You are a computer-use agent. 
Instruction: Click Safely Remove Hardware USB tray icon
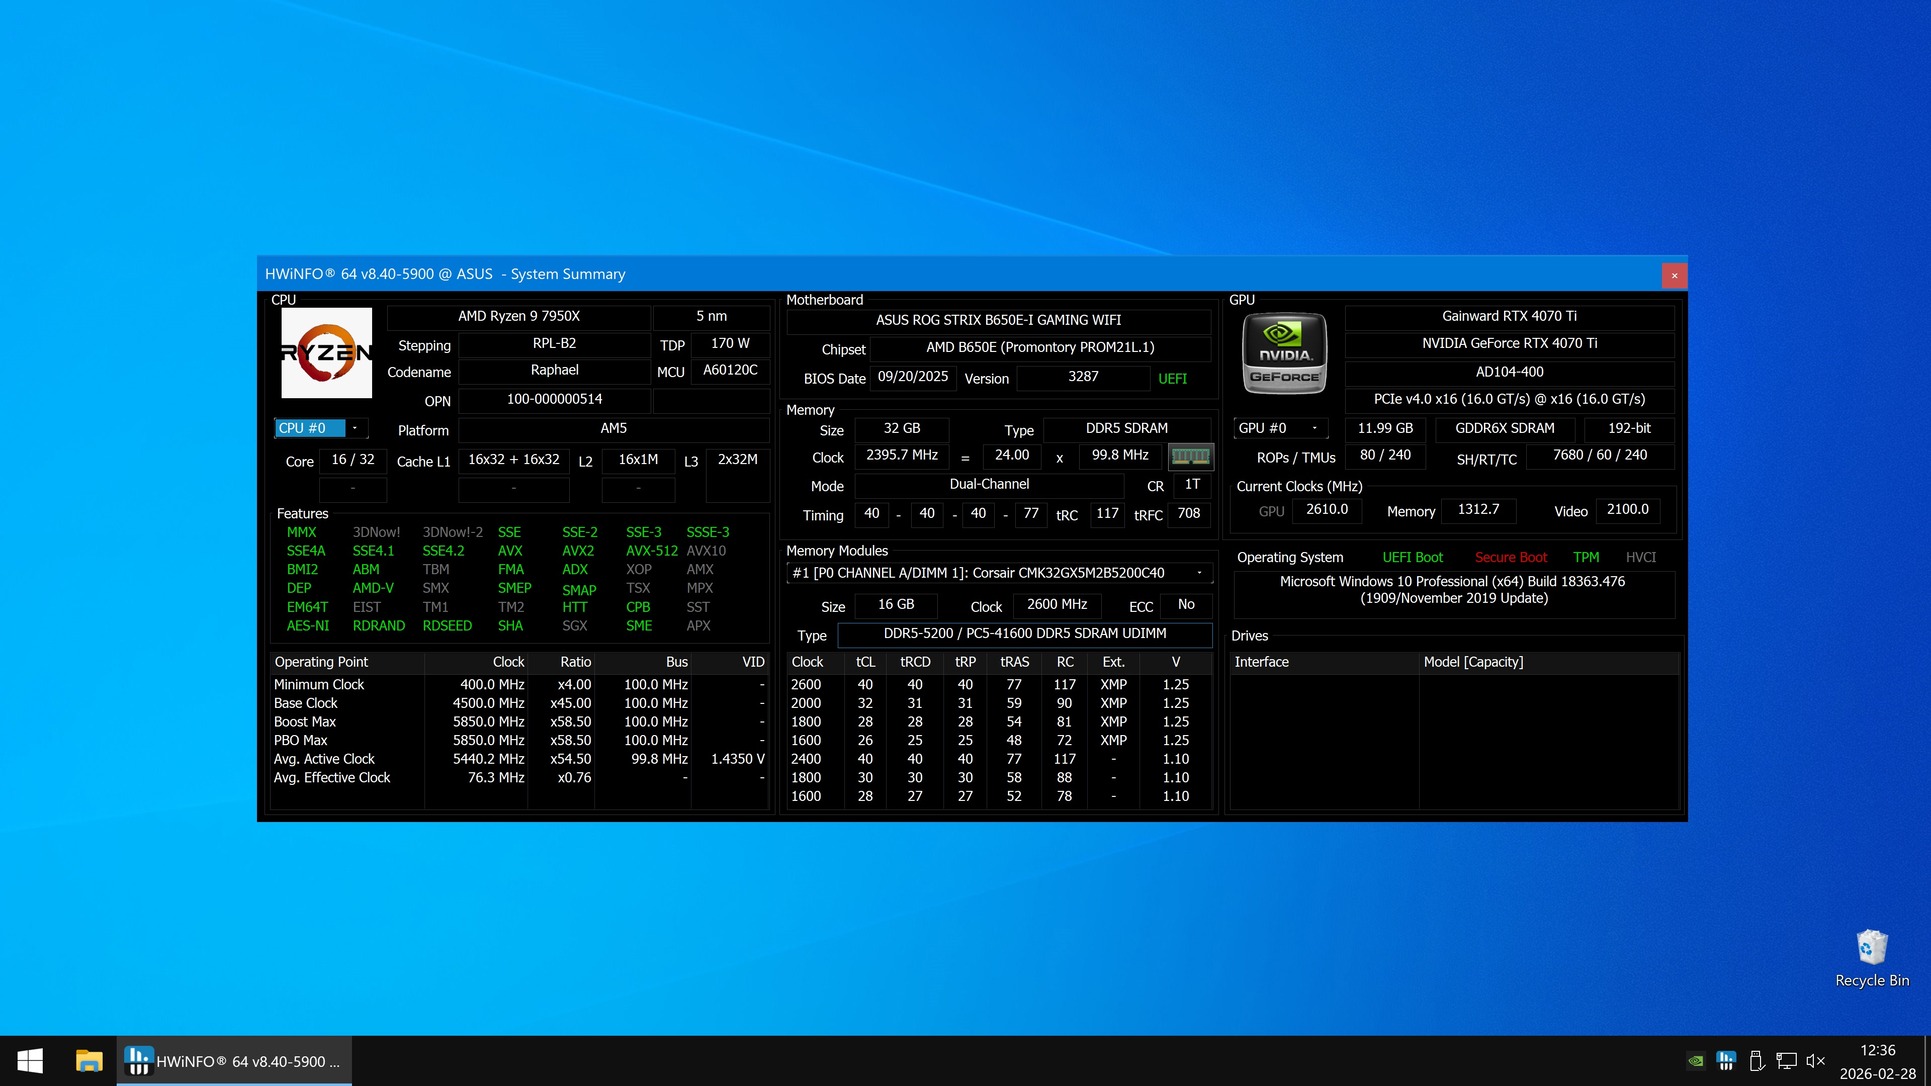coord(1756,1061)
